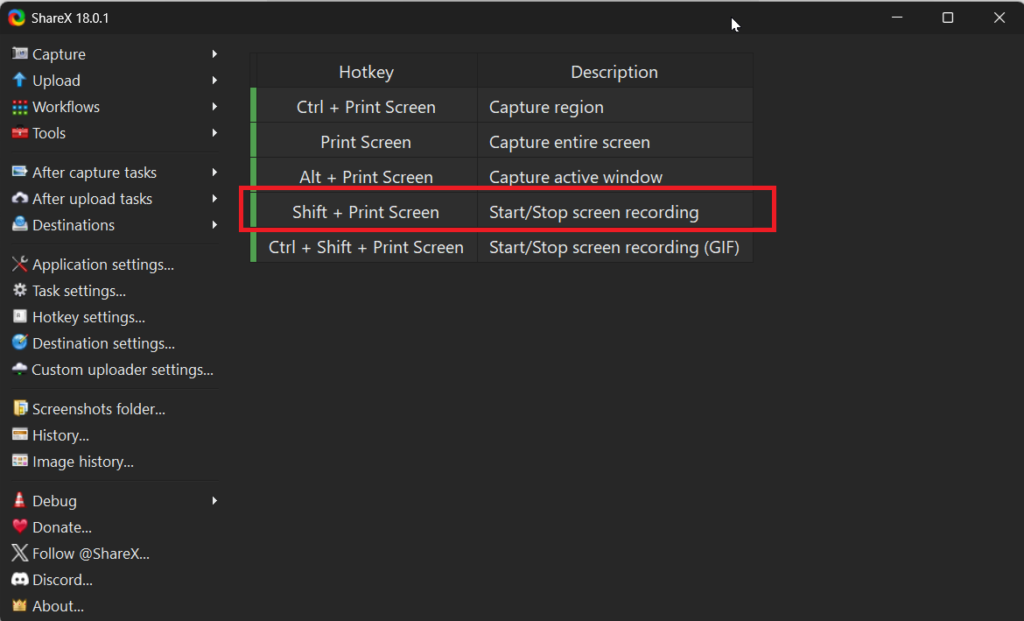The width and height of the screenshot is (1024, 621).
Task: Click the Capture menu camera icon
Action: tap(19, 54)
